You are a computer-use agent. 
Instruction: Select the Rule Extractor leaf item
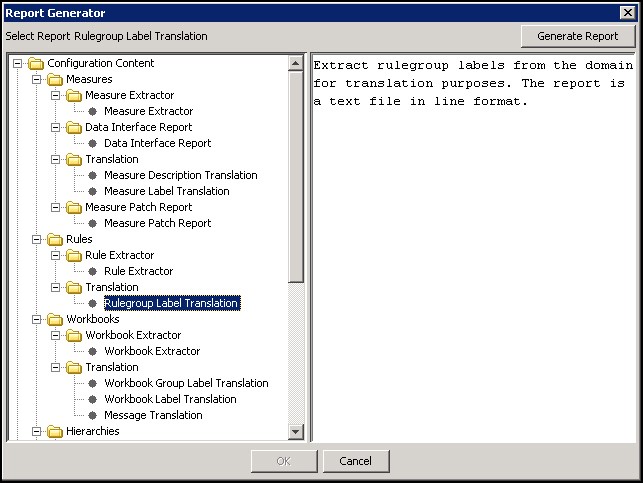[139, 271]
